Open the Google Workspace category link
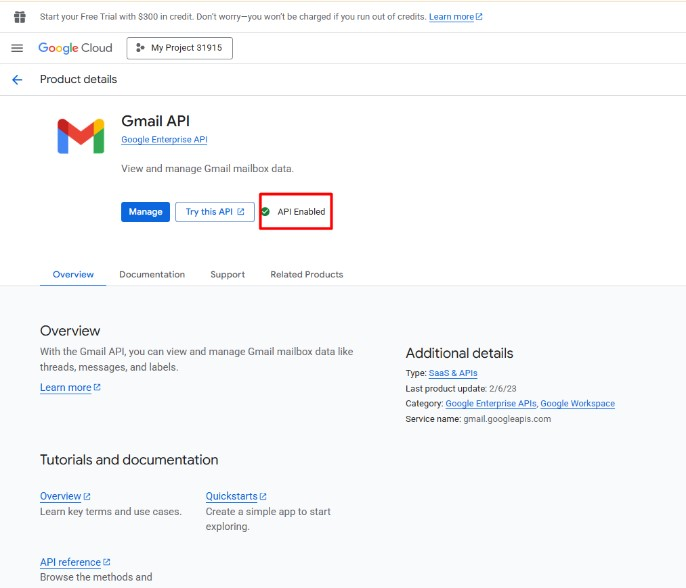 coord(577,403)
